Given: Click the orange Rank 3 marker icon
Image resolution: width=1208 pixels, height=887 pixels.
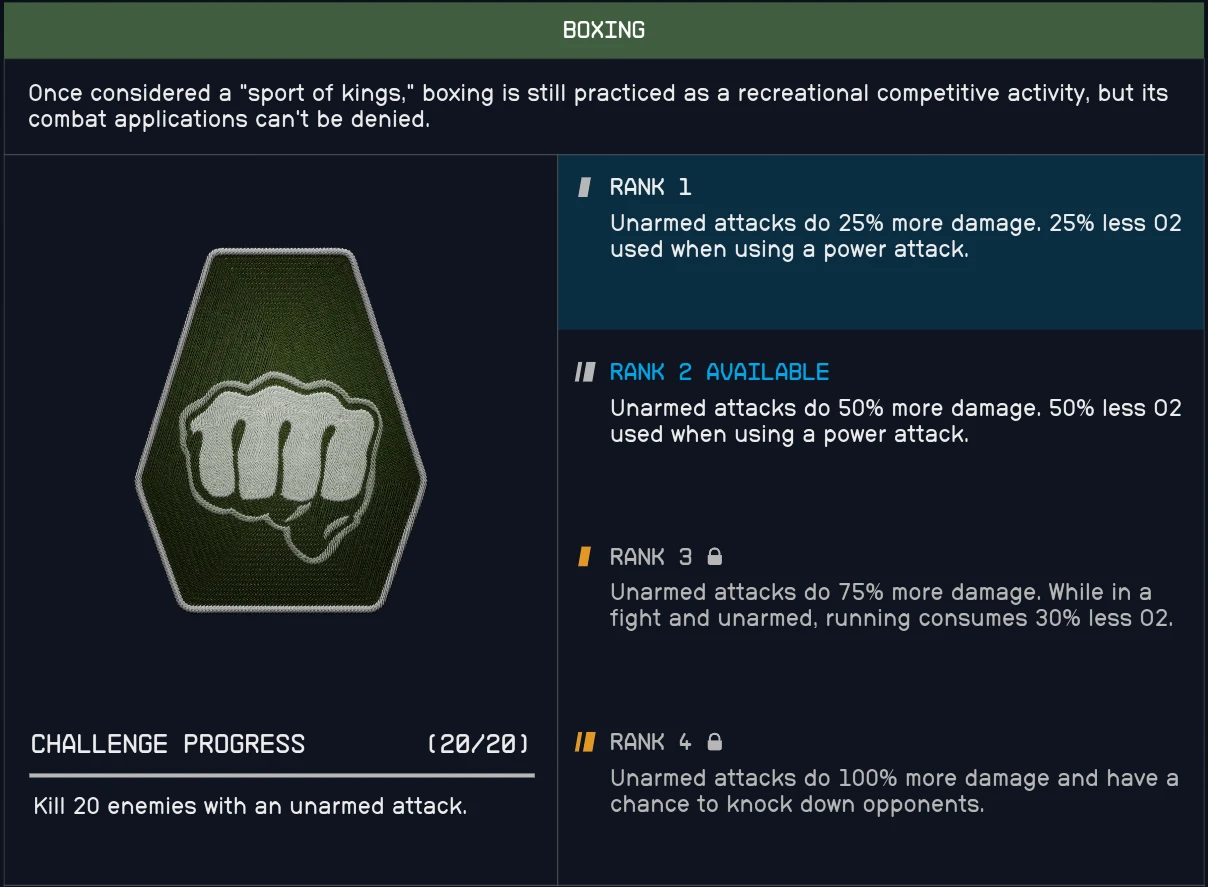Looking at the screenshot, I should coord(585,557).
